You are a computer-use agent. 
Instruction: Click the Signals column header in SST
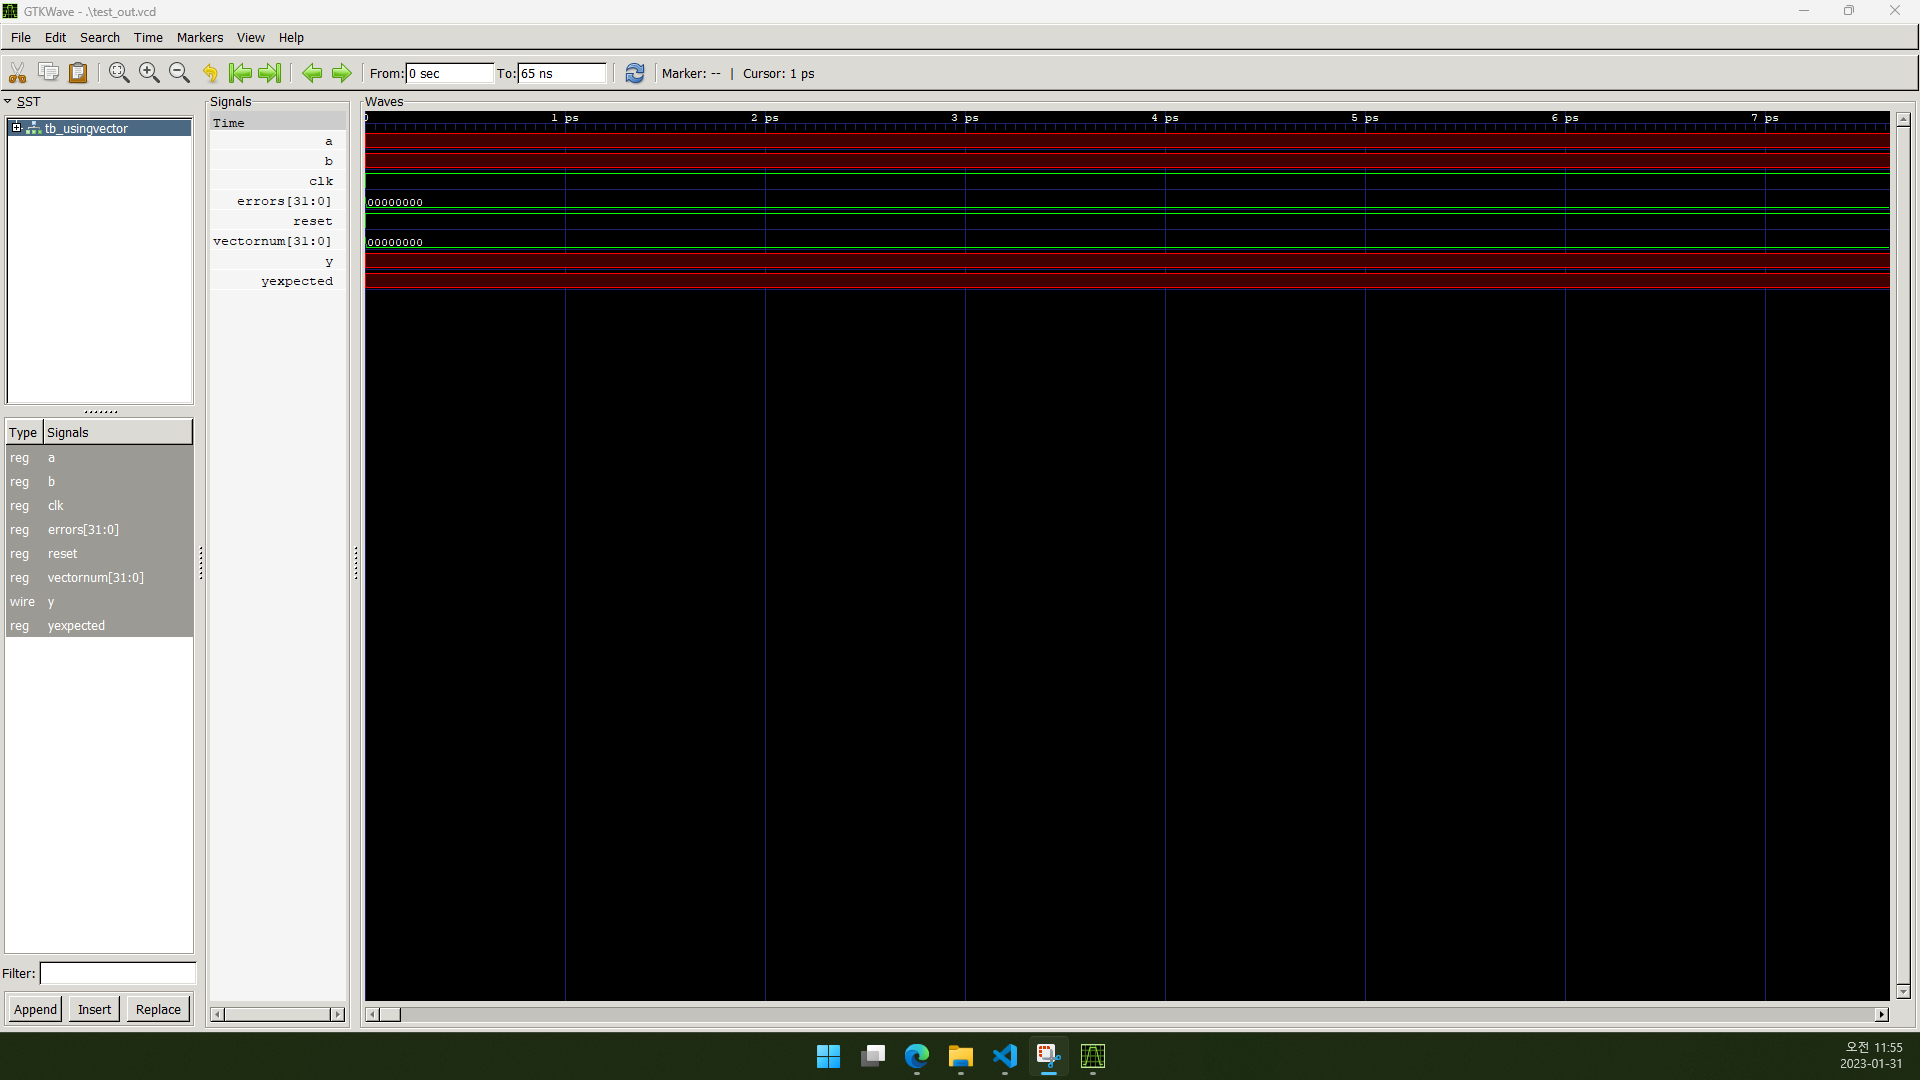[x=117, y=432]
